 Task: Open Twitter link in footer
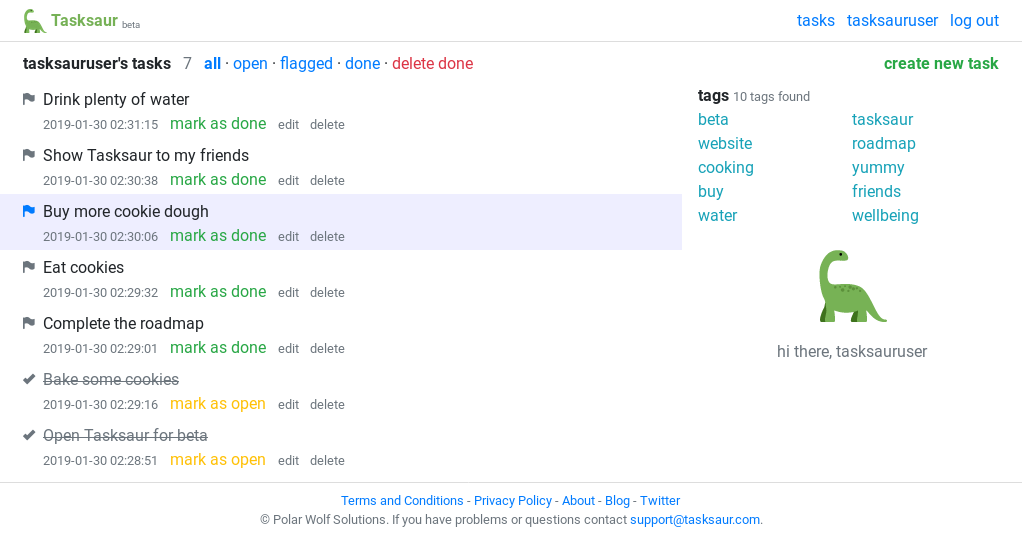660,501
